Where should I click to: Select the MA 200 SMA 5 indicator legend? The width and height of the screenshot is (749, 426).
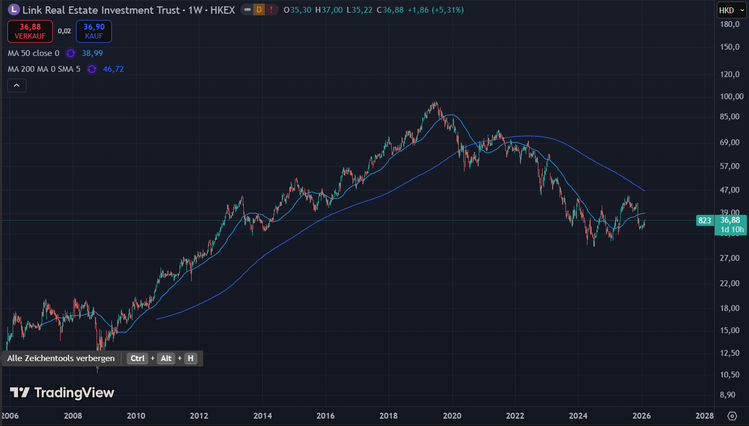[43, 69]
